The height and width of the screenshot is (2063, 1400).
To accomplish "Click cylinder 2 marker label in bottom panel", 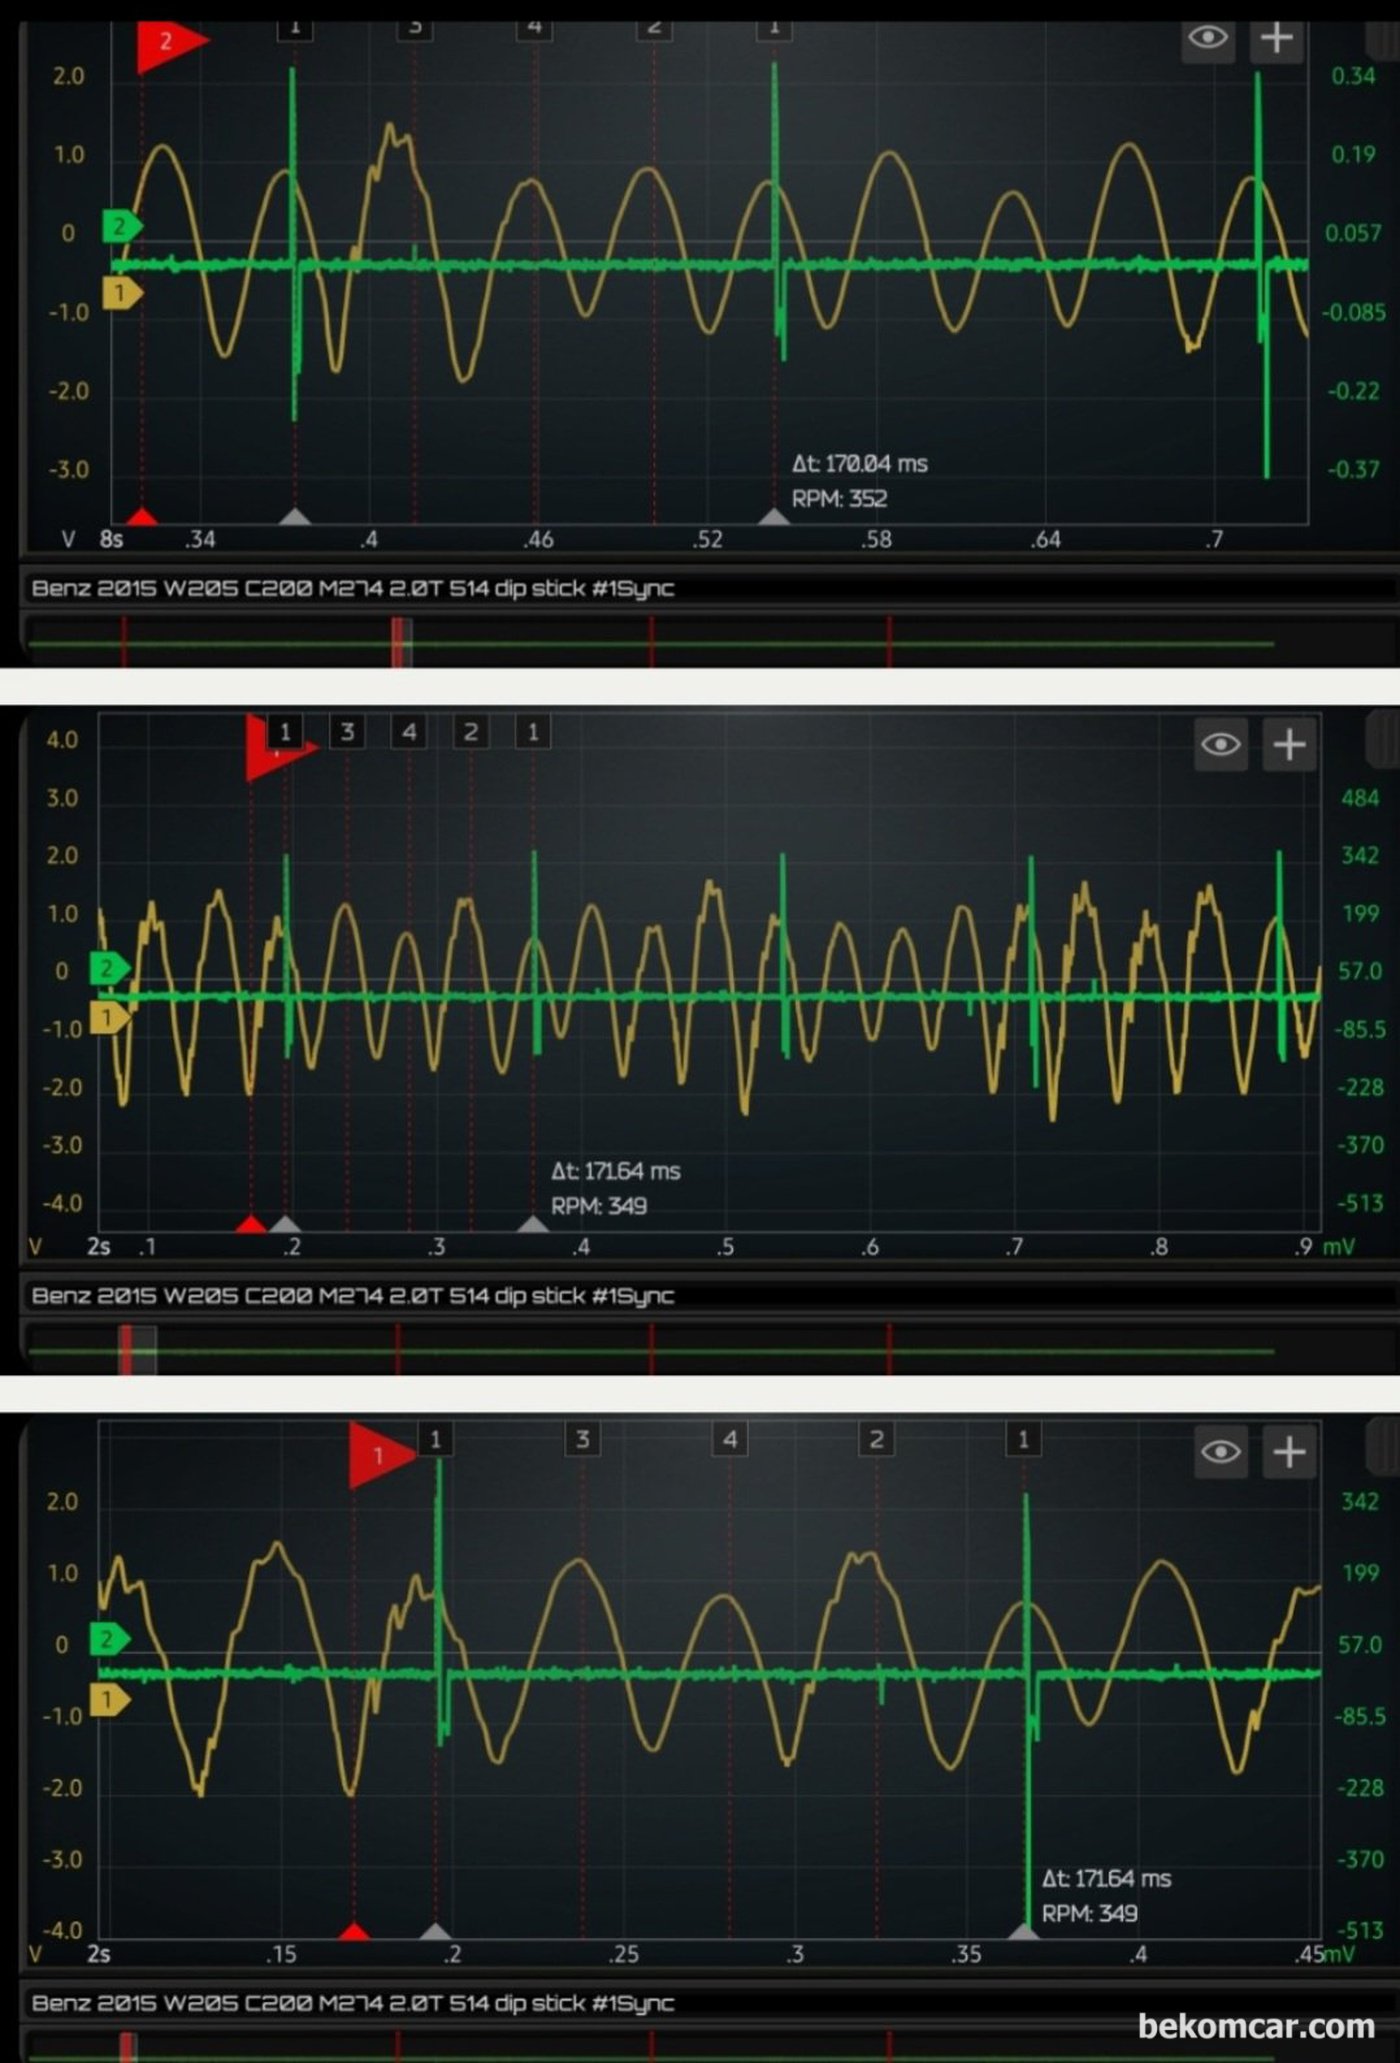I will [877, 1439].
